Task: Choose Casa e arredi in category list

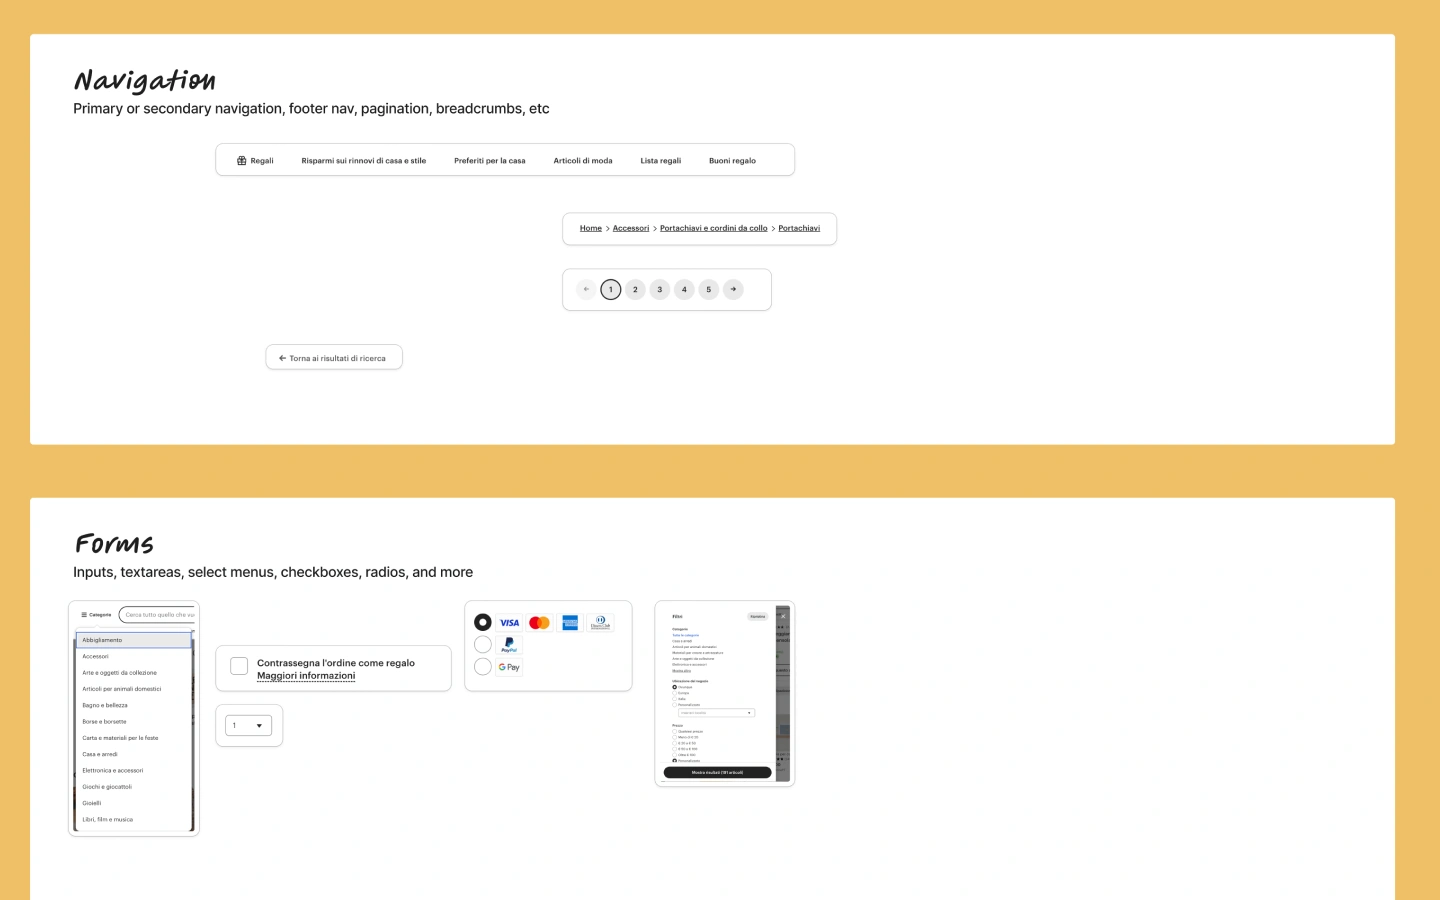Action: point(133,754)
